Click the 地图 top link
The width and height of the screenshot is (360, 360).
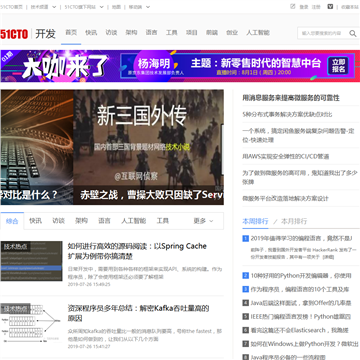[116, 7]
